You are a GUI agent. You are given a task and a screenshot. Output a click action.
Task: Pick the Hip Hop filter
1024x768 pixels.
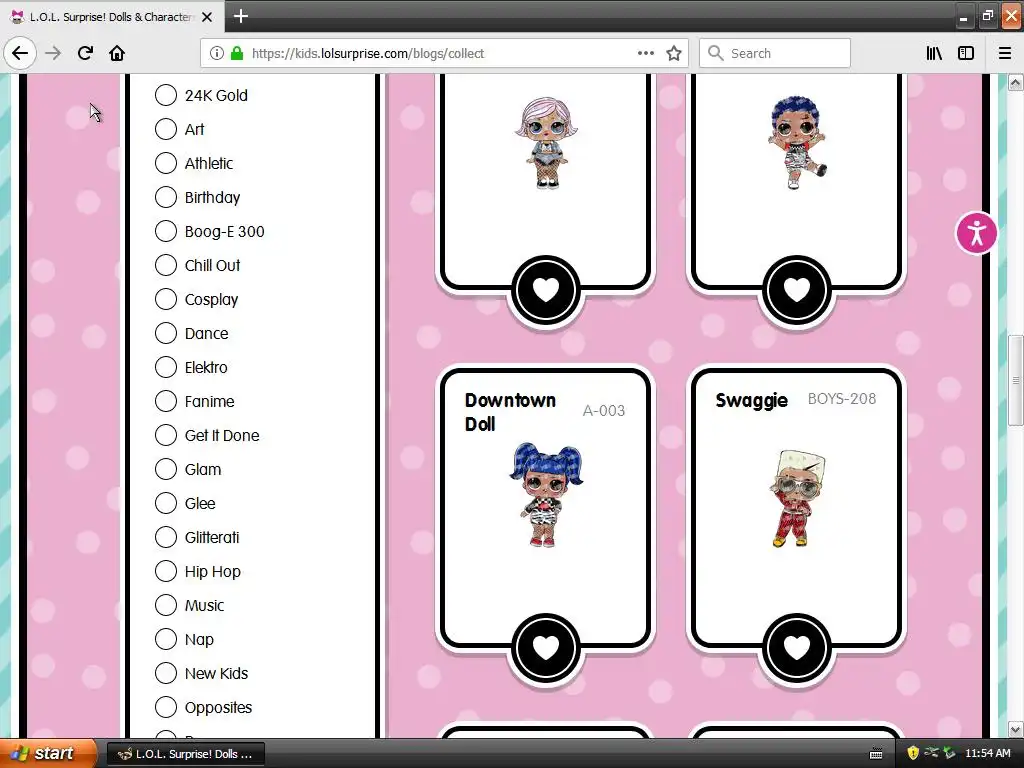click(x=198, y=571)
